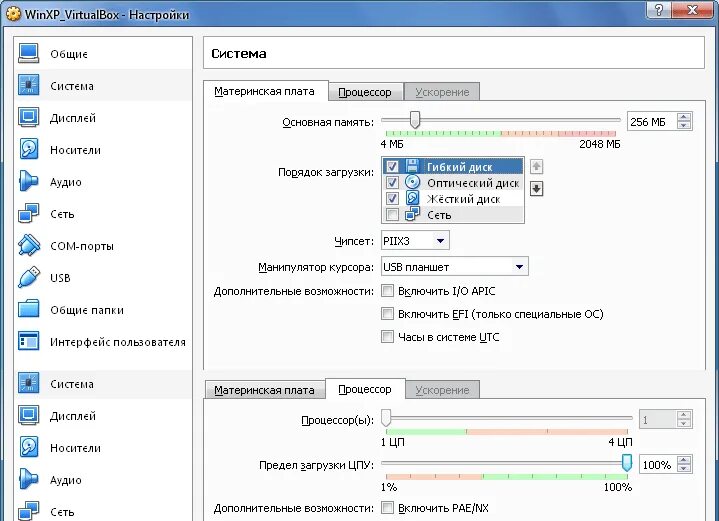Image resolution: width=719 pixels, height=521 pixels.
Task: Click the 256 МБ memory field
Action: tap(652, 122)
